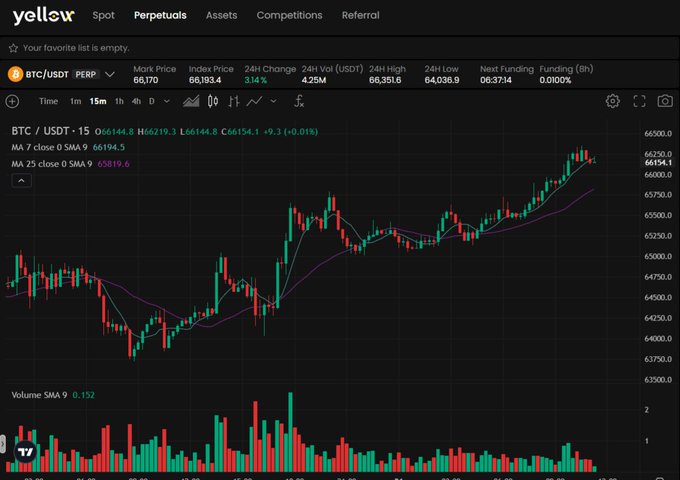Screen dimensions: 680x480
Task: Click the Funding (8h) rate 0.0100%
Action: pos(555,80)
